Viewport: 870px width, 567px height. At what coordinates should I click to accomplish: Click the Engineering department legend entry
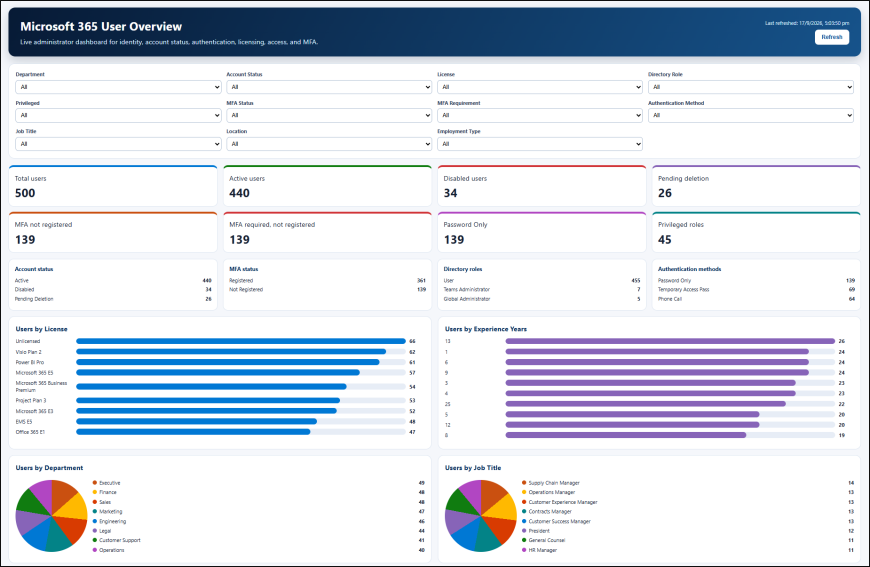point(259,522)
